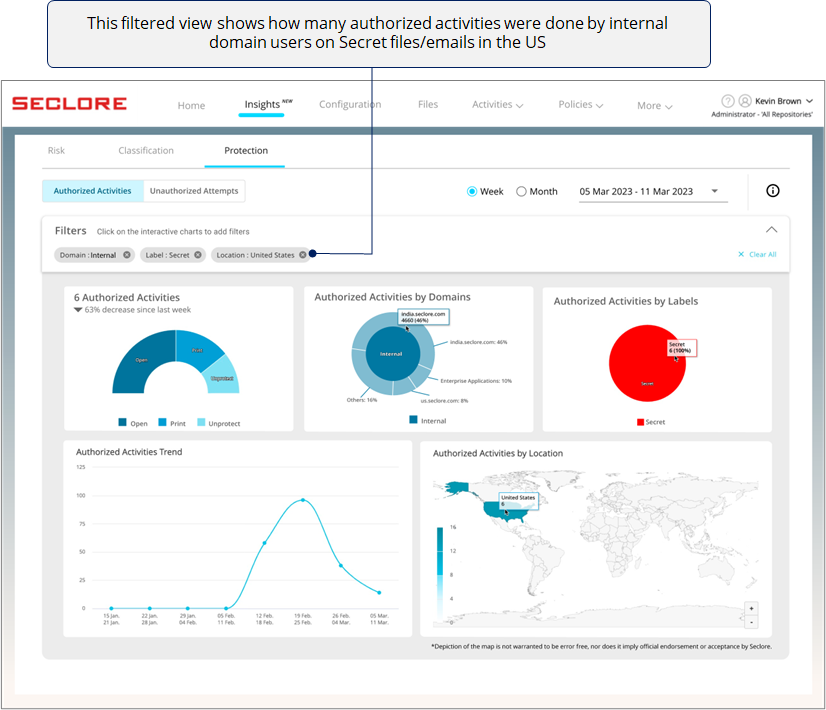This screenshot has height=710, width=826.
Task: Click the 19 Feb. peak trend point
Action: tap(302, 500)
